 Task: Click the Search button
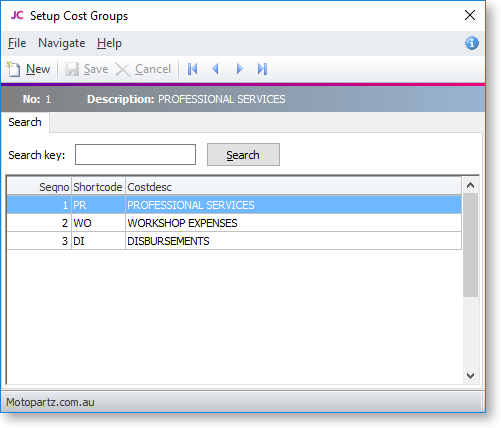[x=243, y=155]
